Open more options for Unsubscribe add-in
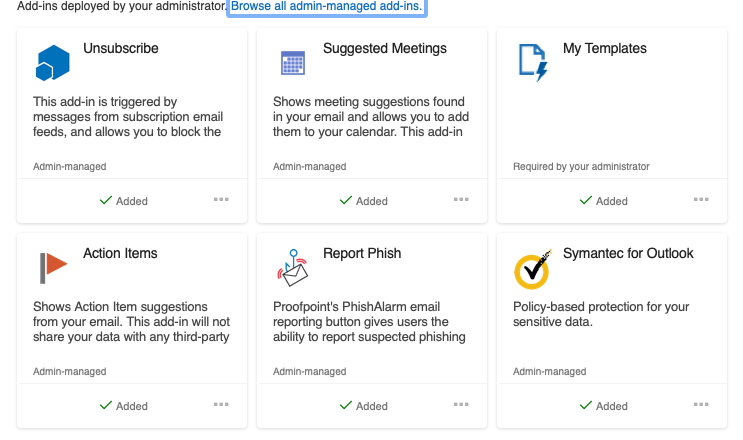The height and width of the screenshot is (440, 743). [221, 199]
